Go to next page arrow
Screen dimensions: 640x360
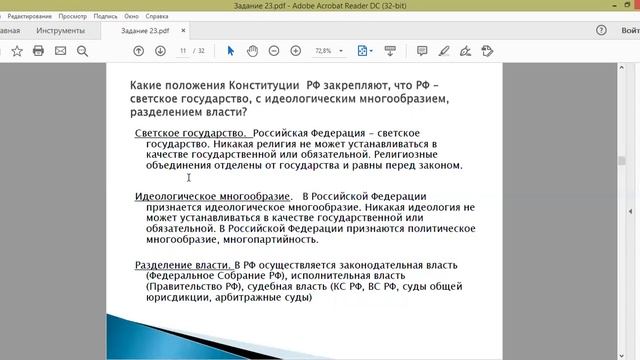point(160,51)
